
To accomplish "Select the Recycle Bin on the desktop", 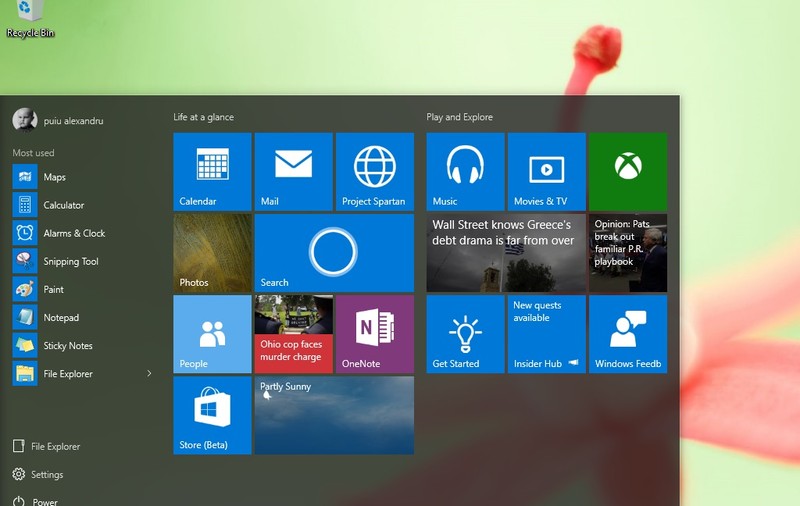I will click(x=30, y=19).
